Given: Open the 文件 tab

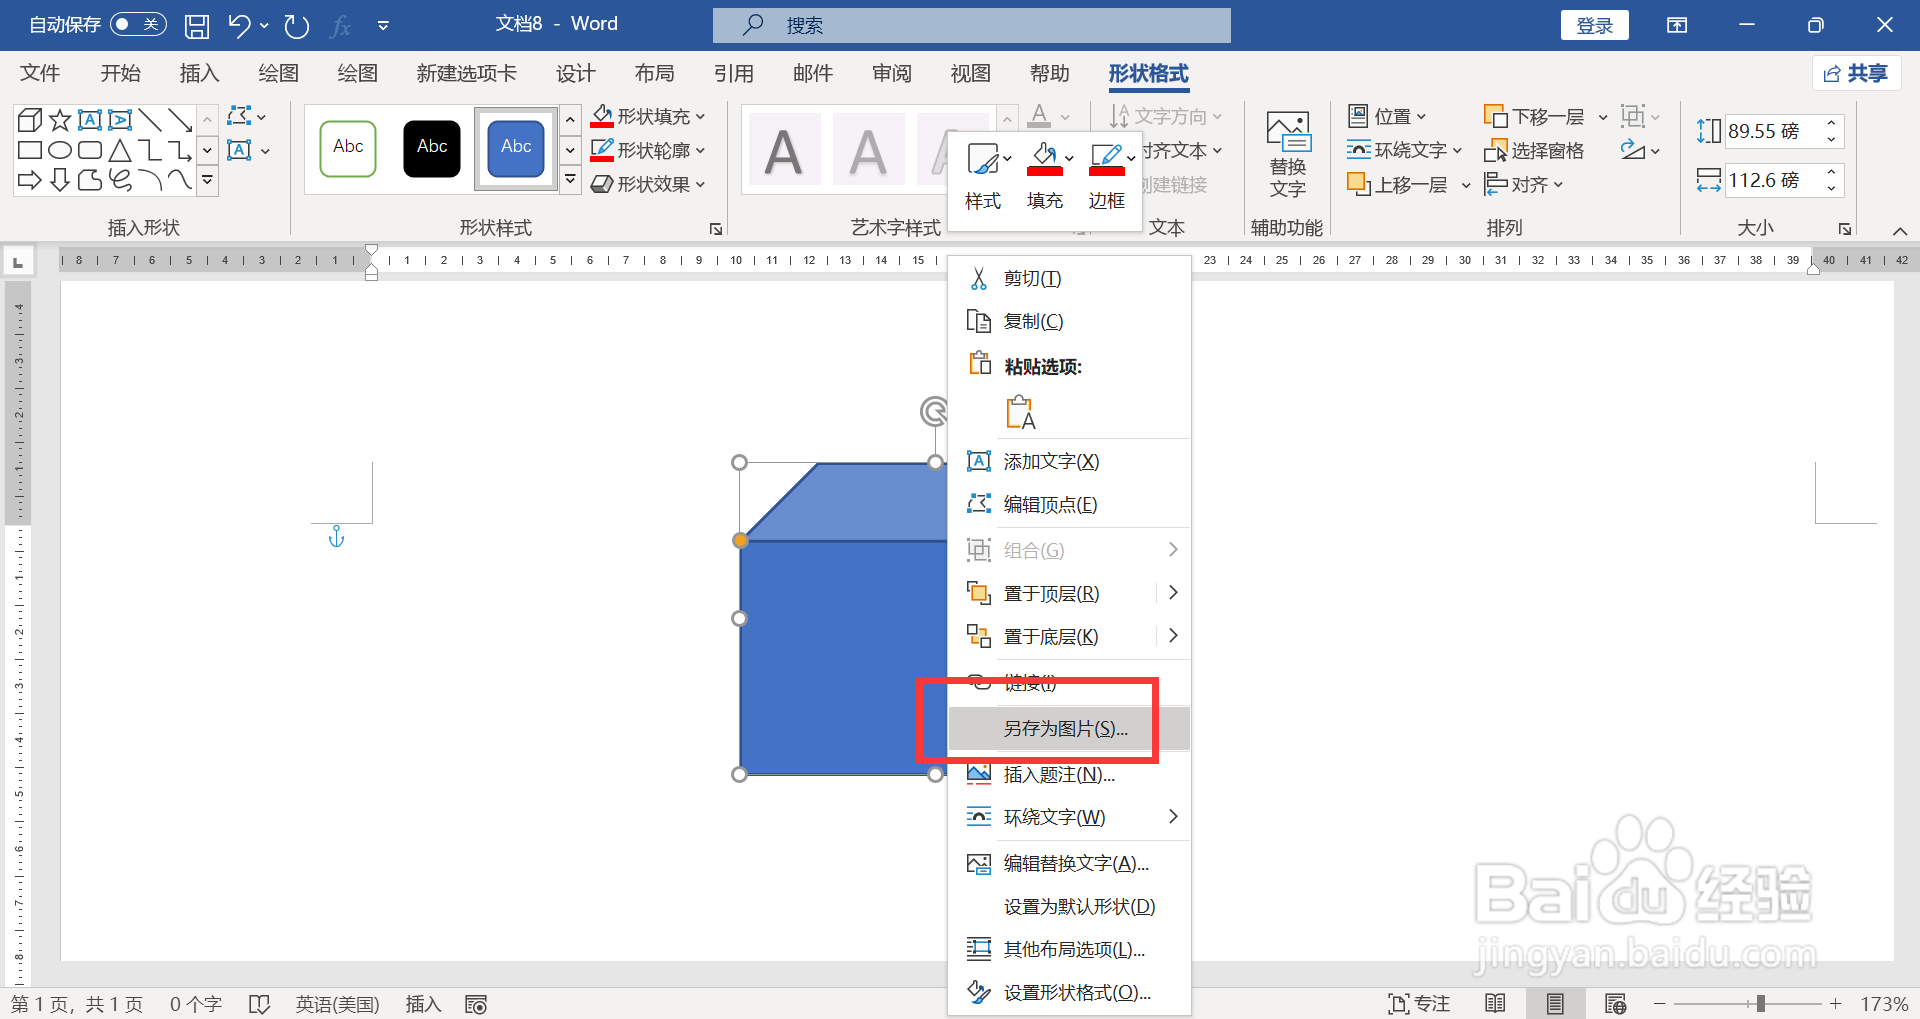Looking at the screenshot, I should [x=40, y=73].
